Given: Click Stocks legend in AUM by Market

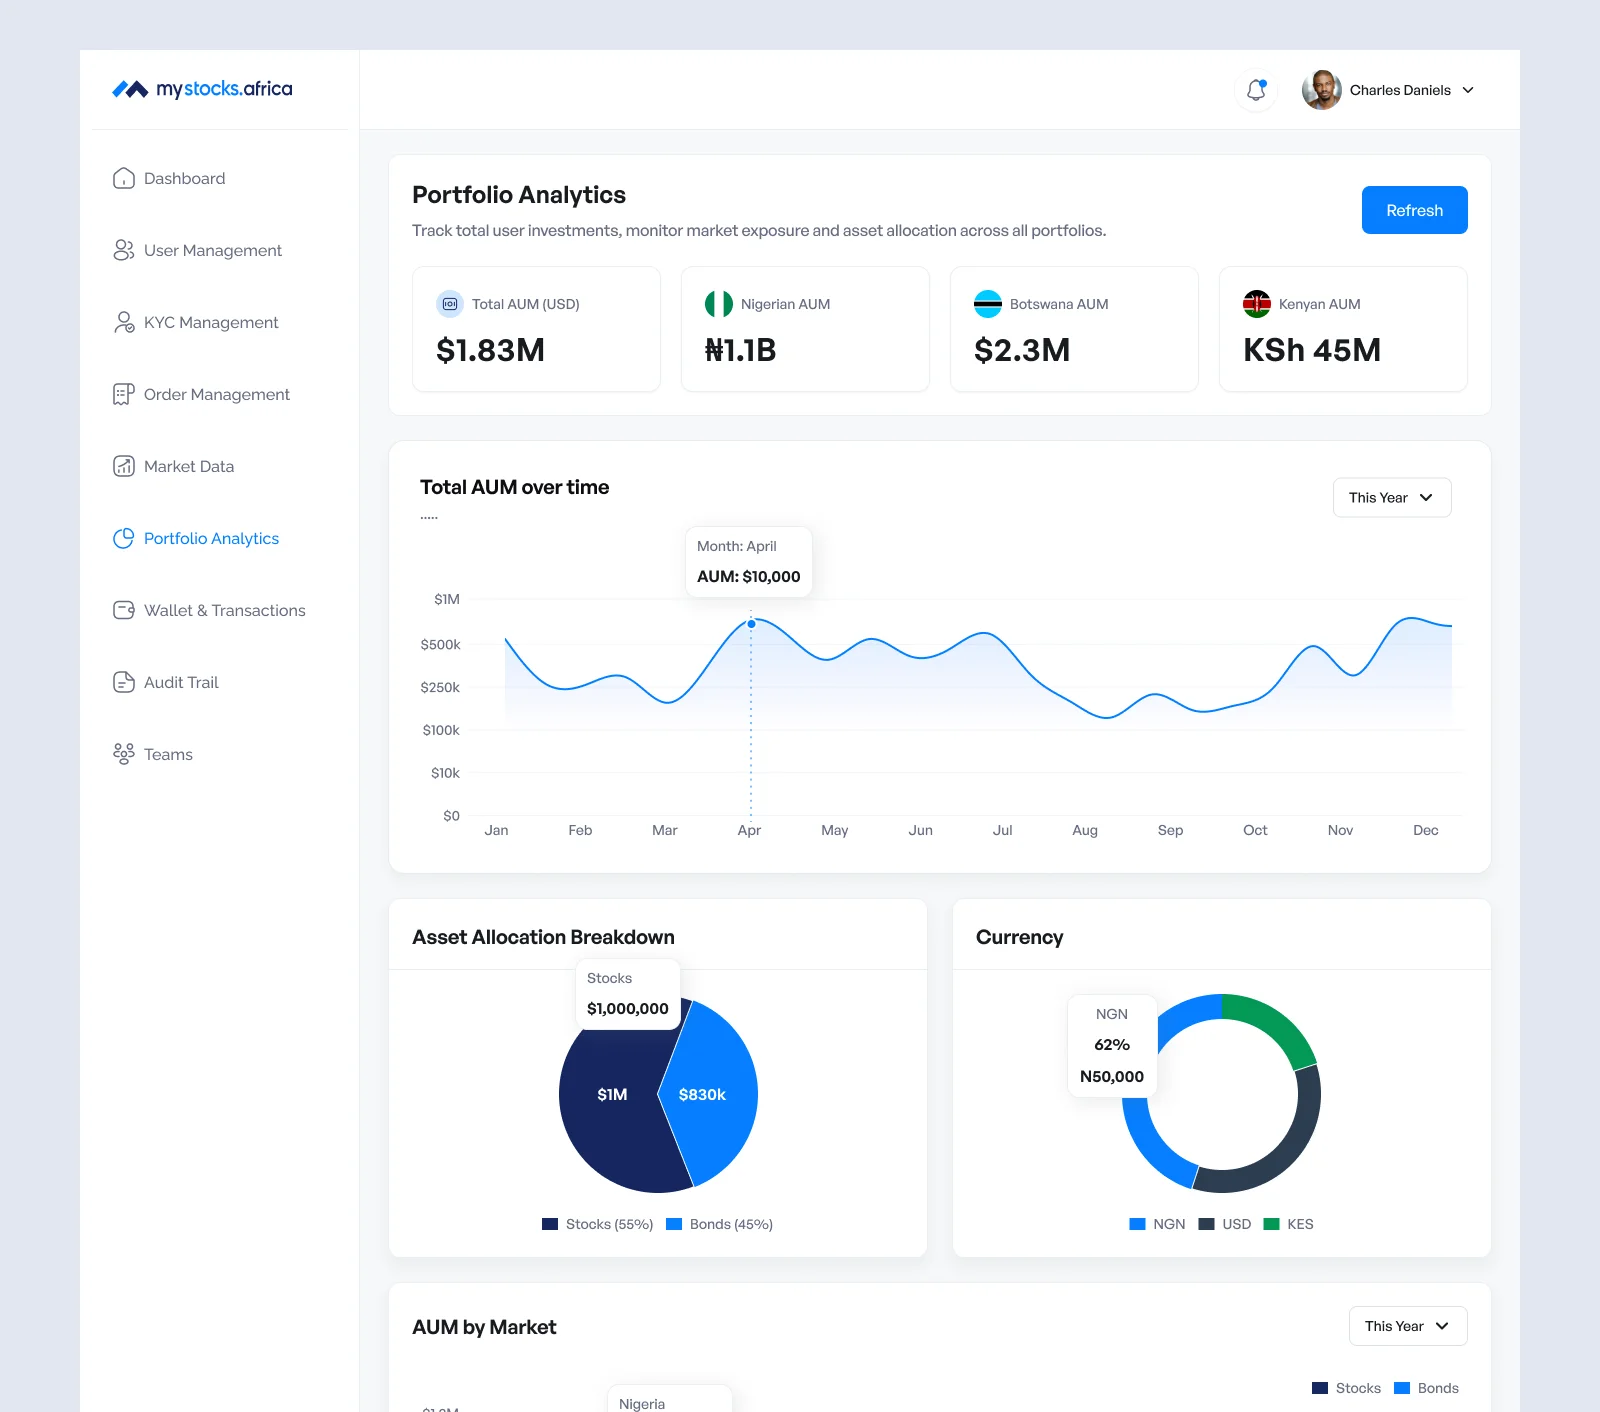Looking at the screenshot, I should [1346, 1388].
